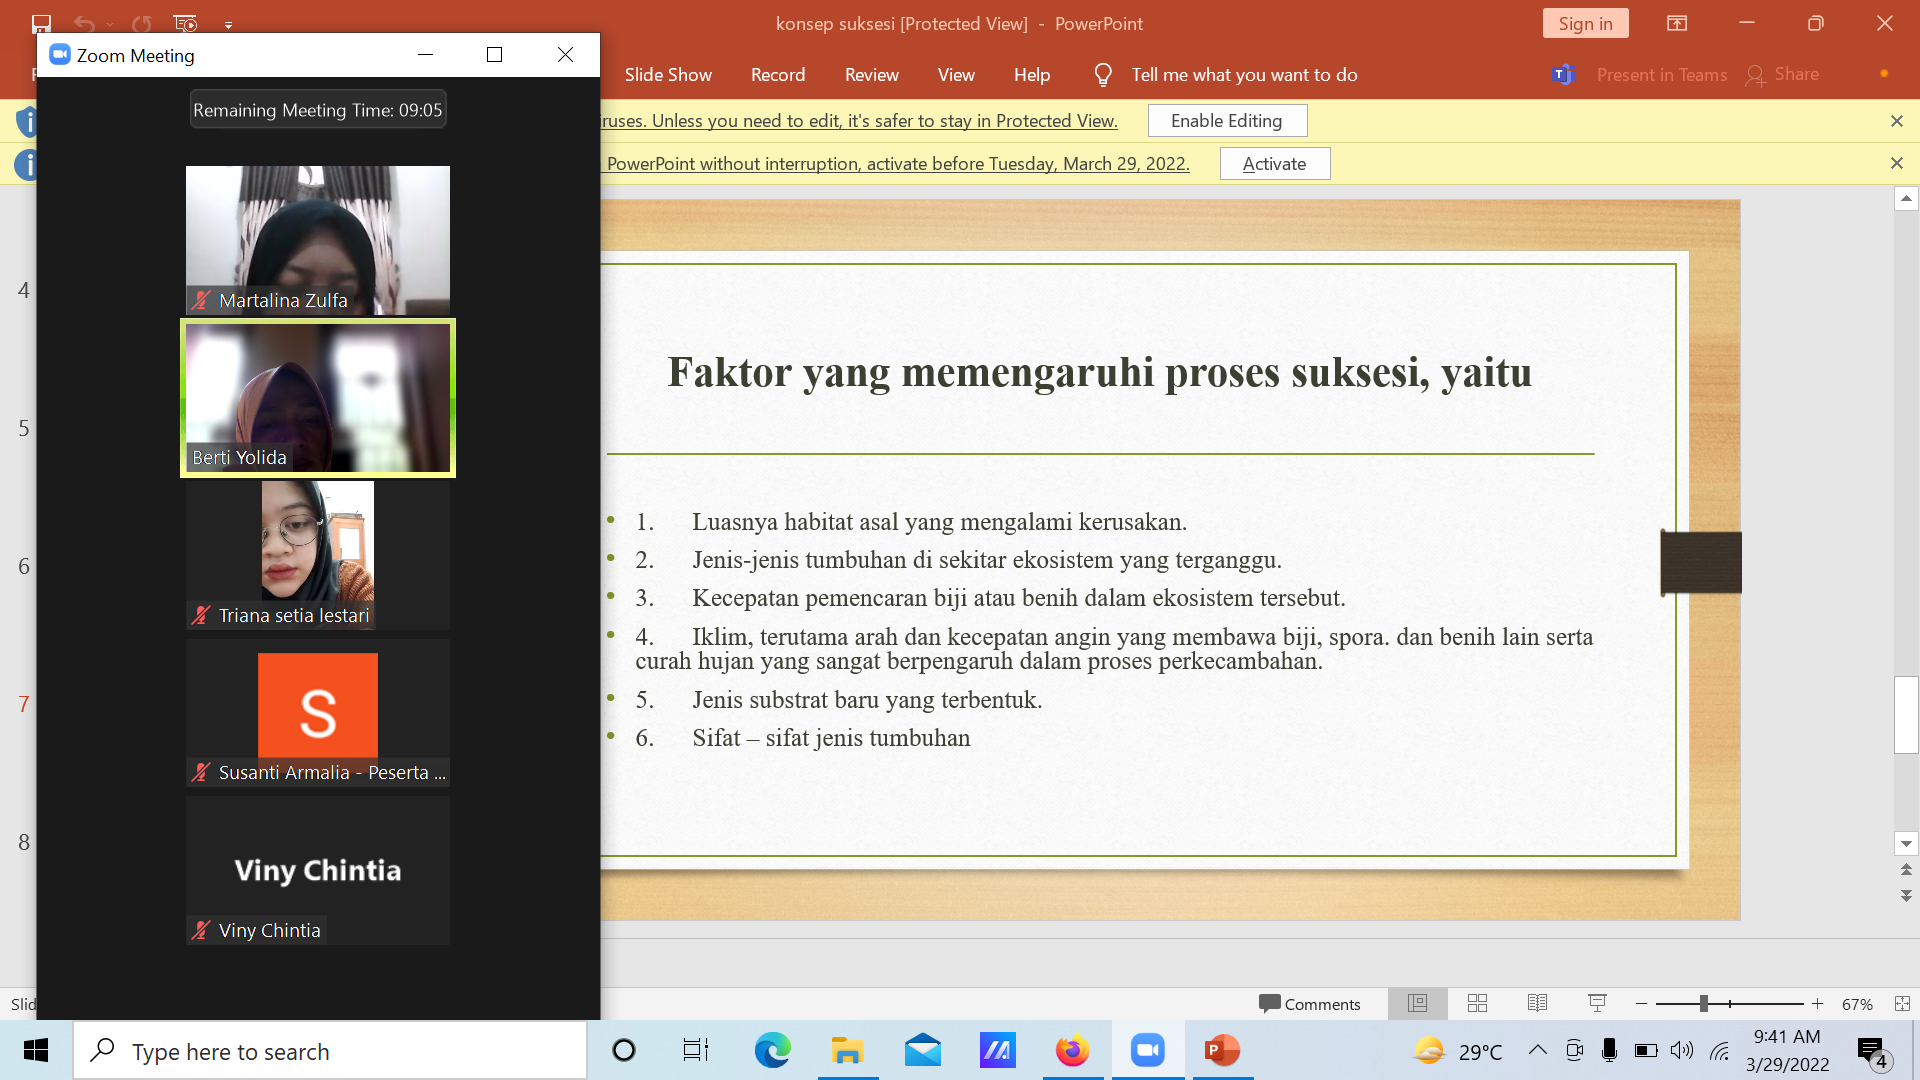Open Zoom app in taskbar

(1147, 1050)
